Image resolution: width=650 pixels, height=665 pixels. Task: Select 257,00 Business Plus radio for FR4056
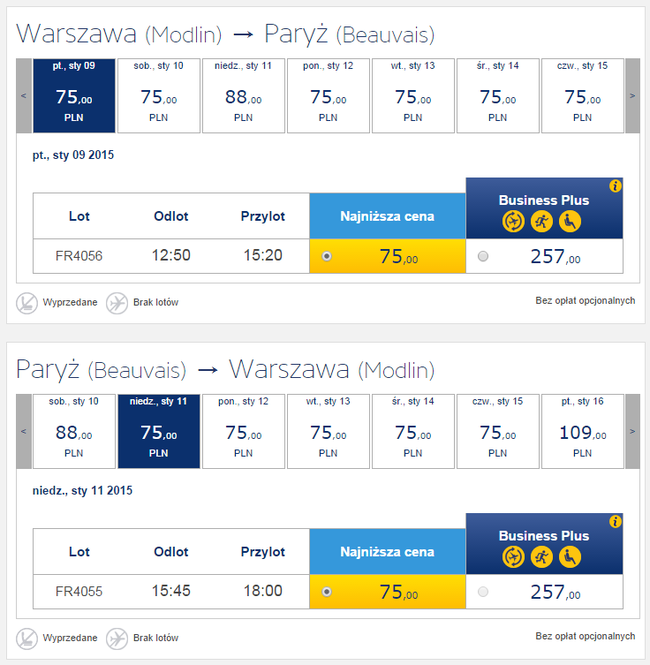pyautogui.click(x=483, y=257)
